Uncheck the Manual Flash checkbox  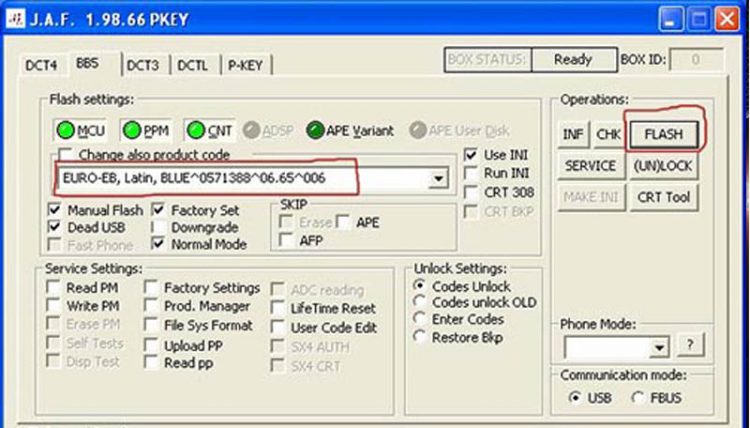coord(55,209)
